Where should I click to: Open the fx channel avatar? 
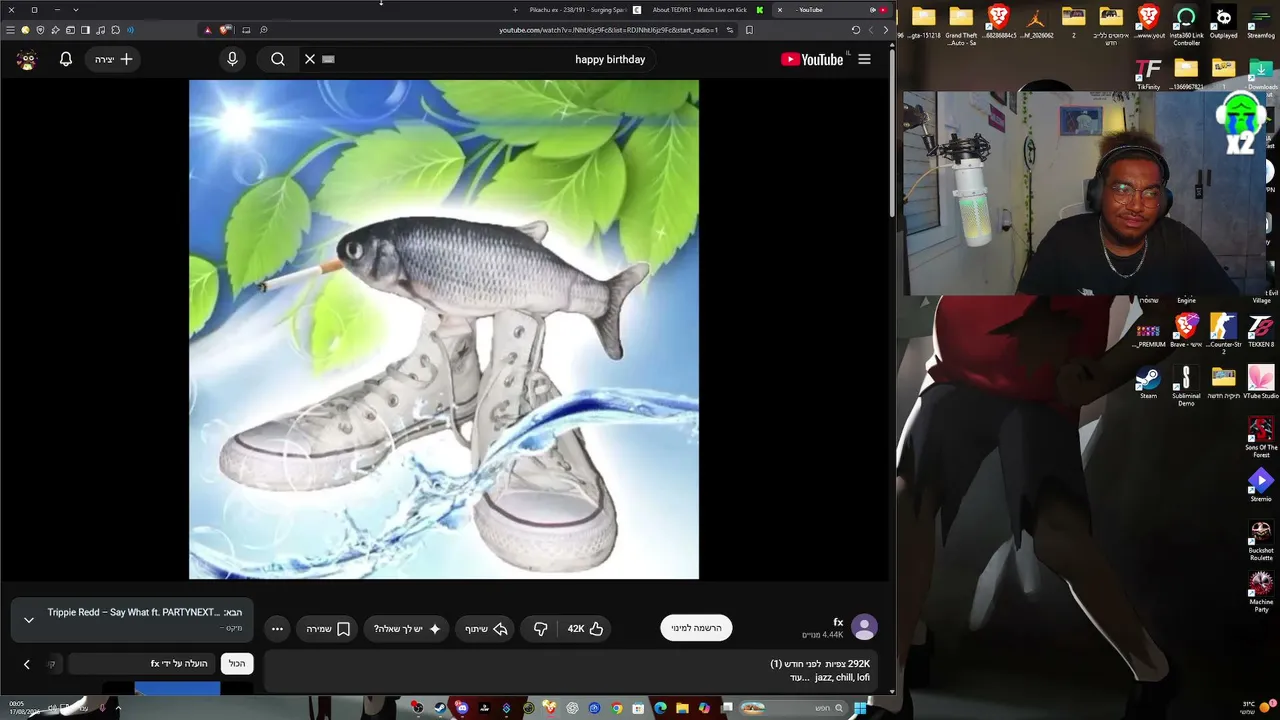click(864, 628)
